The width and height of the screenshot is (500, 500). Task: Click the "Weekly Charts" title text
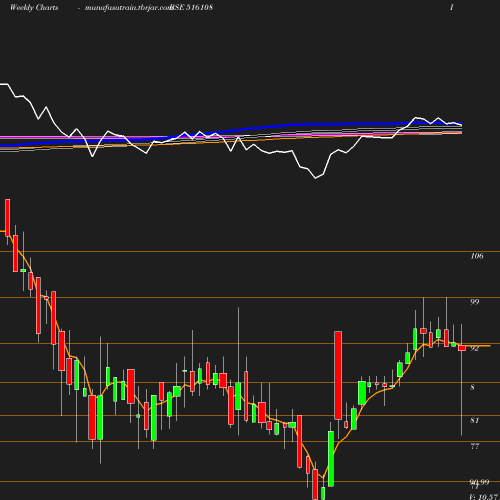pos(34,7)
